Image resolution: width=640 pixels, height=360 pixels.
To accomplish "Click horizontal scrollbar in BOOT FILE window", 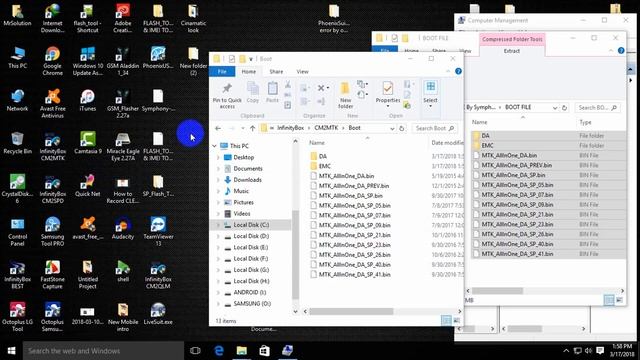I will [497, 291].
